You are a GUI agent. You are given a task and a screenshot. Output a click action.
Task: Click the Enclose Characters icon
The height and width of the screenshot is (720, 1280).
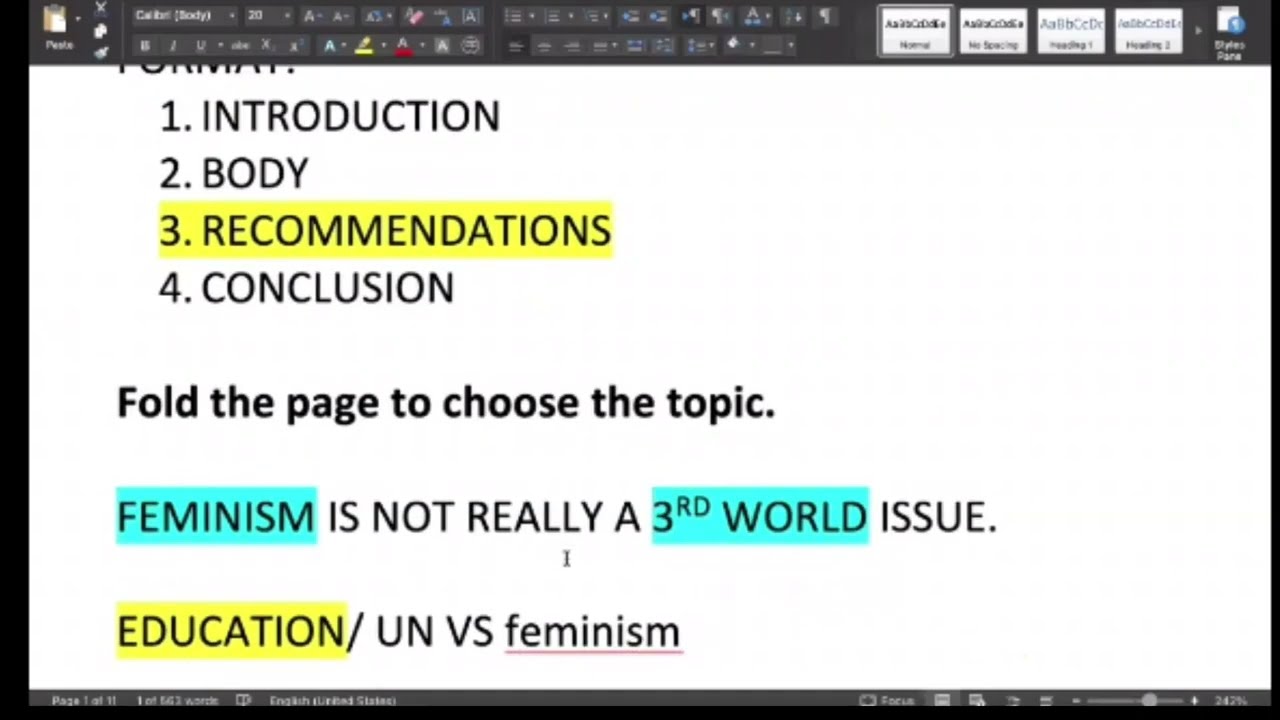(470, 46)
